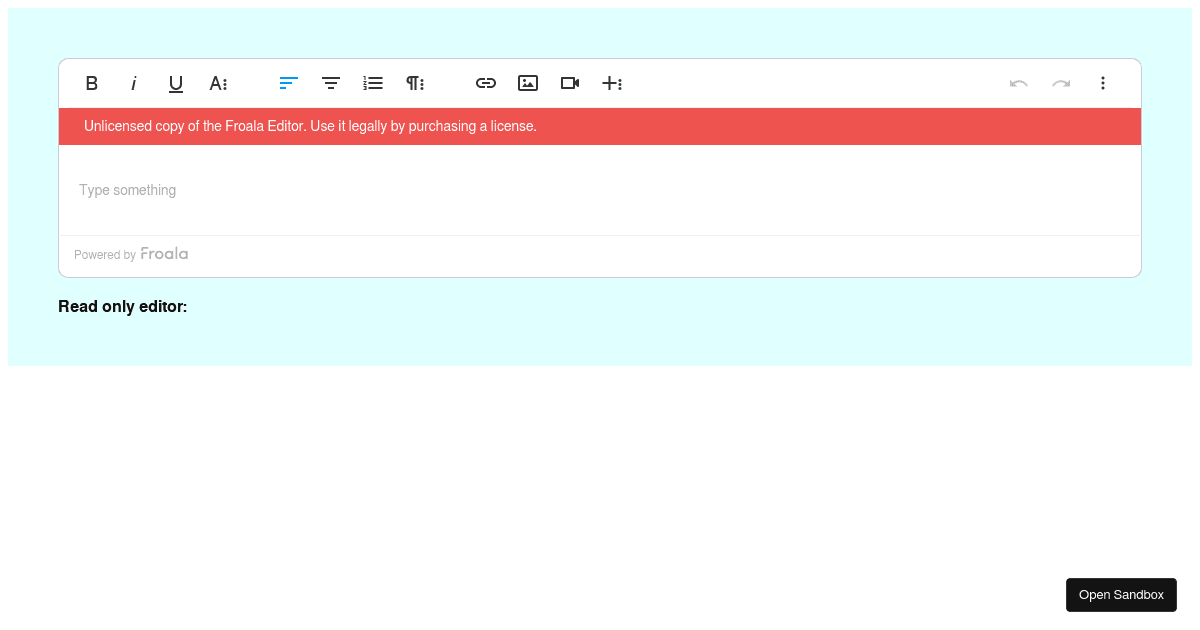Underline the selected text
1200x630 pixels.
tap(175, 83)
